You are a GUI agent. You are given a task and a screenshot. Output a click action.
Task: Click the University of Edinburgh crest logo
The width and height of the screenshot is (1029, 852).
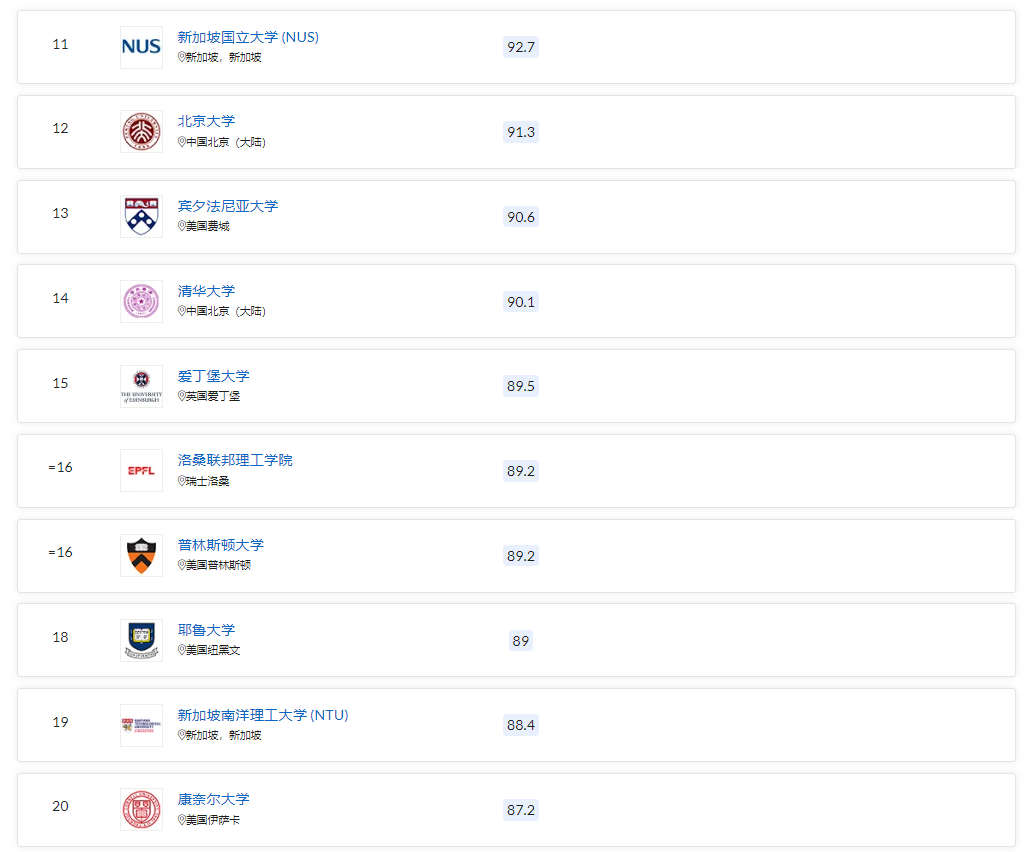[141, 386]
